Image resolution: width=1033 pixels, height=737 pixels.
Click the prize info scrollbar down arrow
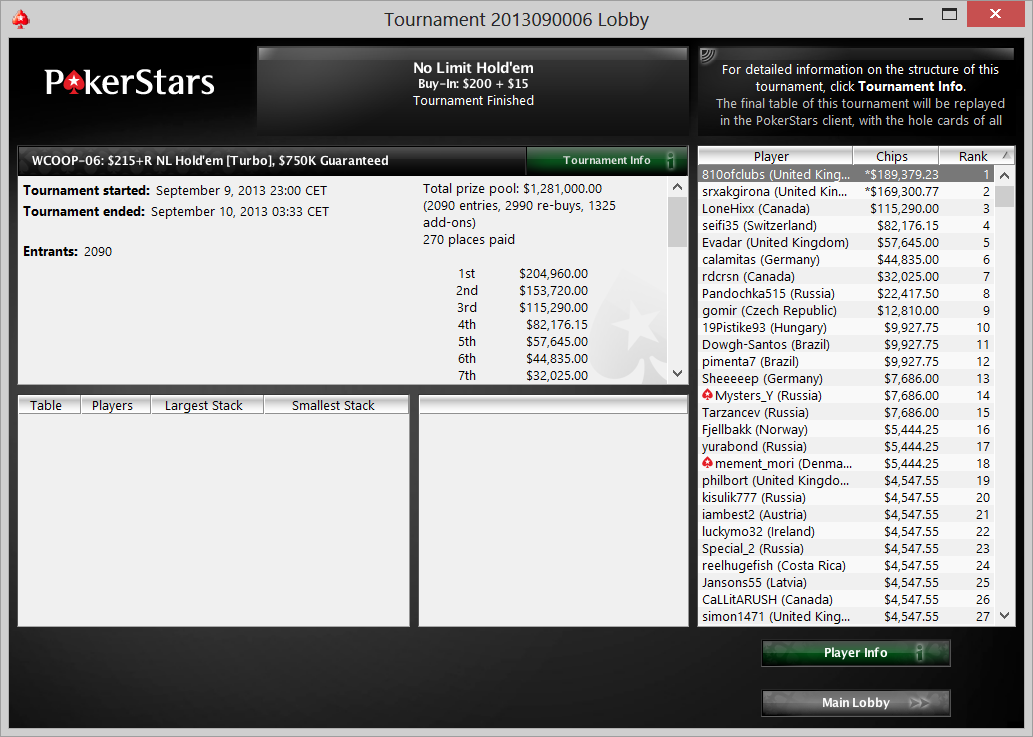click(x=678, y=373)
